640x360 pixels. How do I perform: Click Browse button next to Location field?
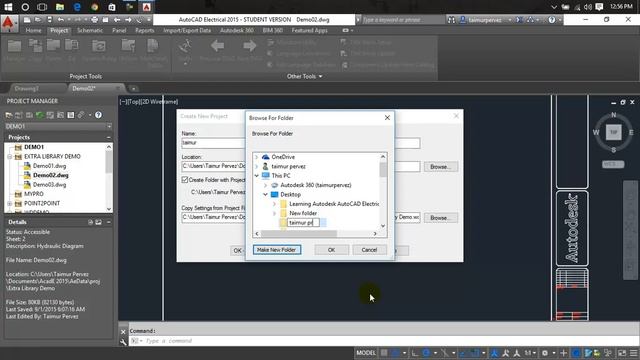coord(440,167)
